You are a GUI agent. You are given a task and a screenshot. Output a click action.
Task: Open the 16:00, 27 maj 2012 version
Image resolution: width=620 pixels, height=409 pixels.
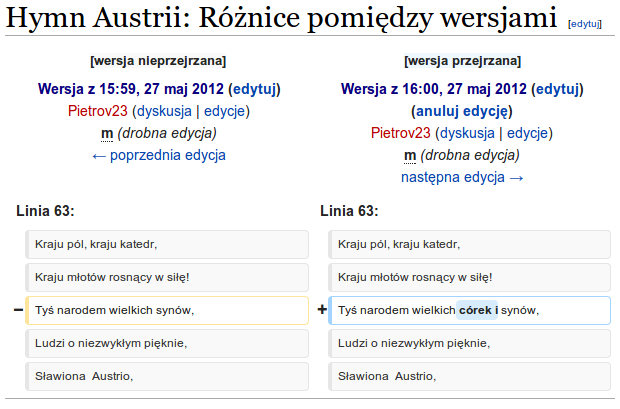(433, 89)
